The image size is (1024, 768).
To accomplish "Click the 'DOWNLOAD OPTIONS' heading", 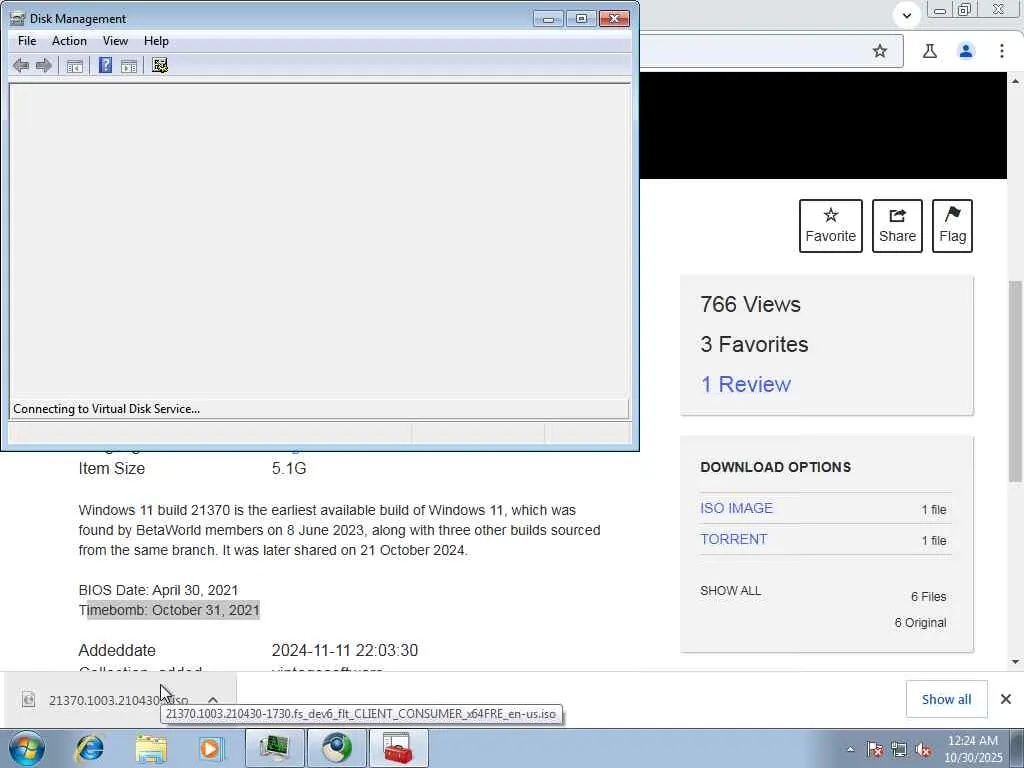I will pyautogui.click(x=775, y=467).
